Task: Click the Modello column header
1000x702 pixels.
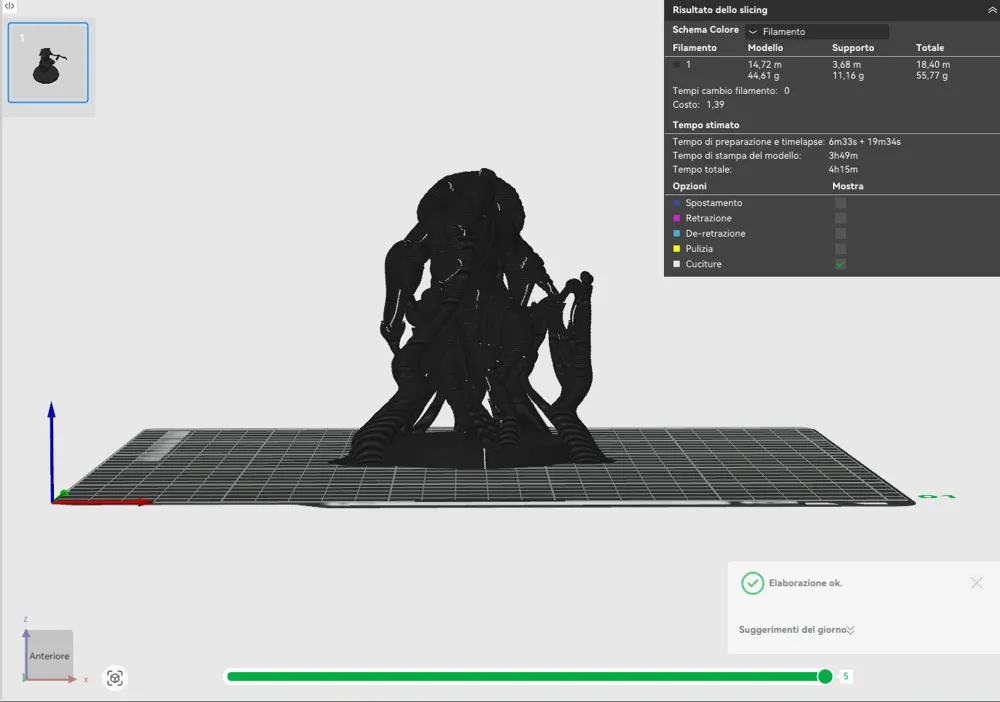Action: (x=765, y=48)
